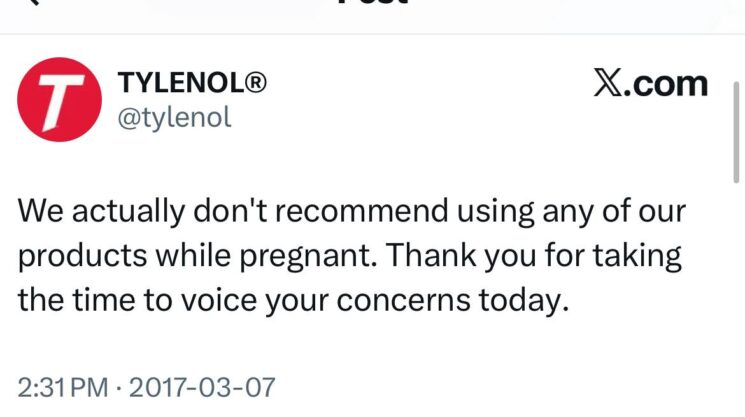This screenshot has width=745, height=417.
Task: Click the 2:31 PM timestamp
Action: [61, 385]
